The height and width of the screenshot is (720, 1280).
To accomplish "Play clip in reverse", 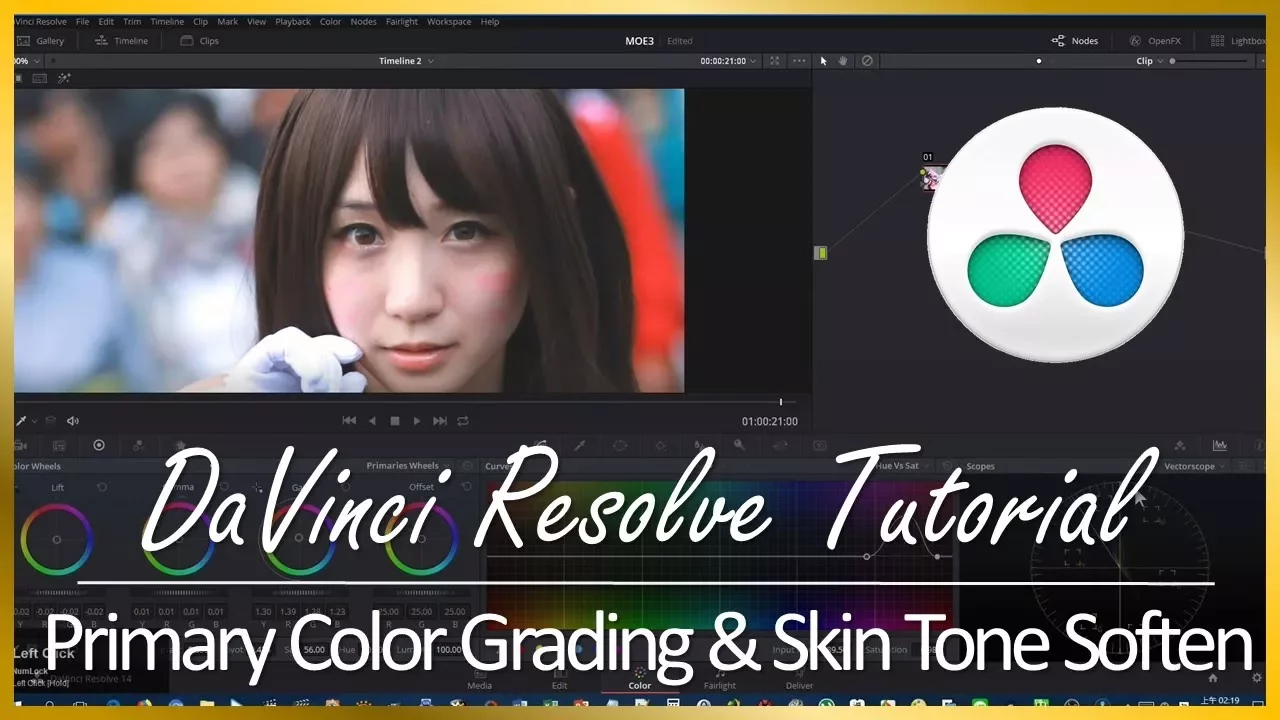I will pos(373,421).
